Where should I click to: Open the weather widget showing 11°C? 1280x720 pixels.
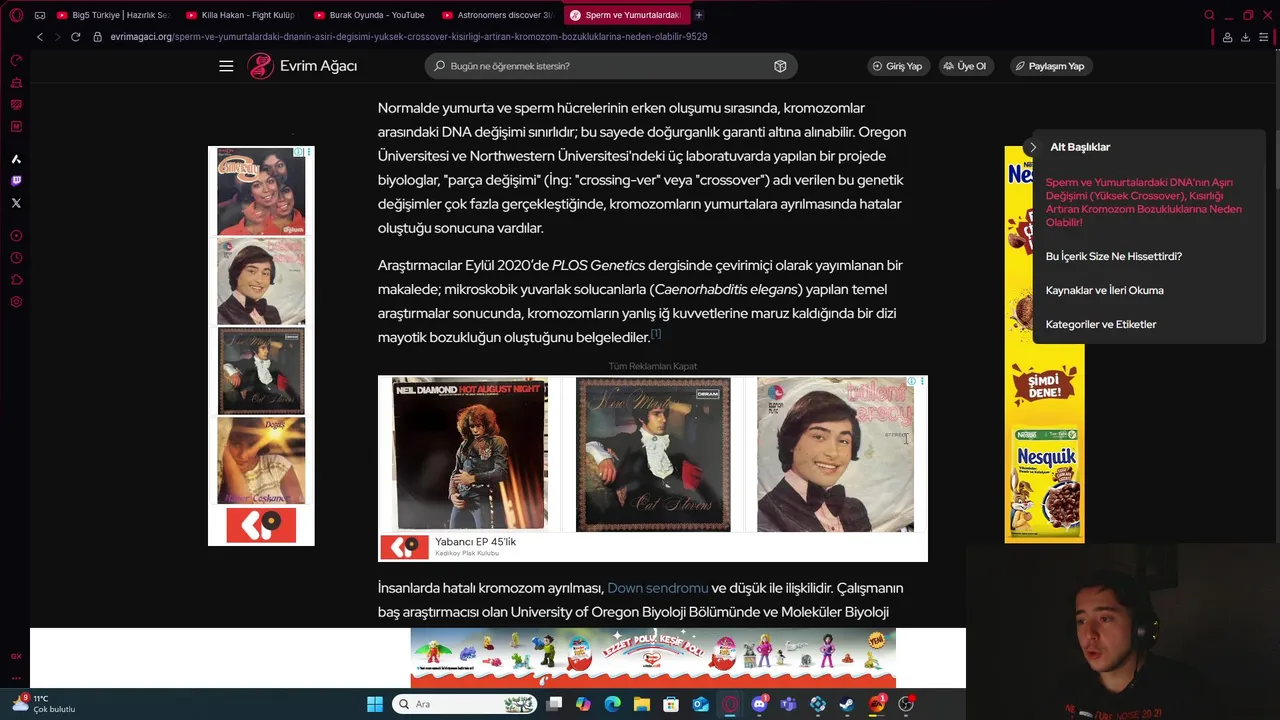42,704
